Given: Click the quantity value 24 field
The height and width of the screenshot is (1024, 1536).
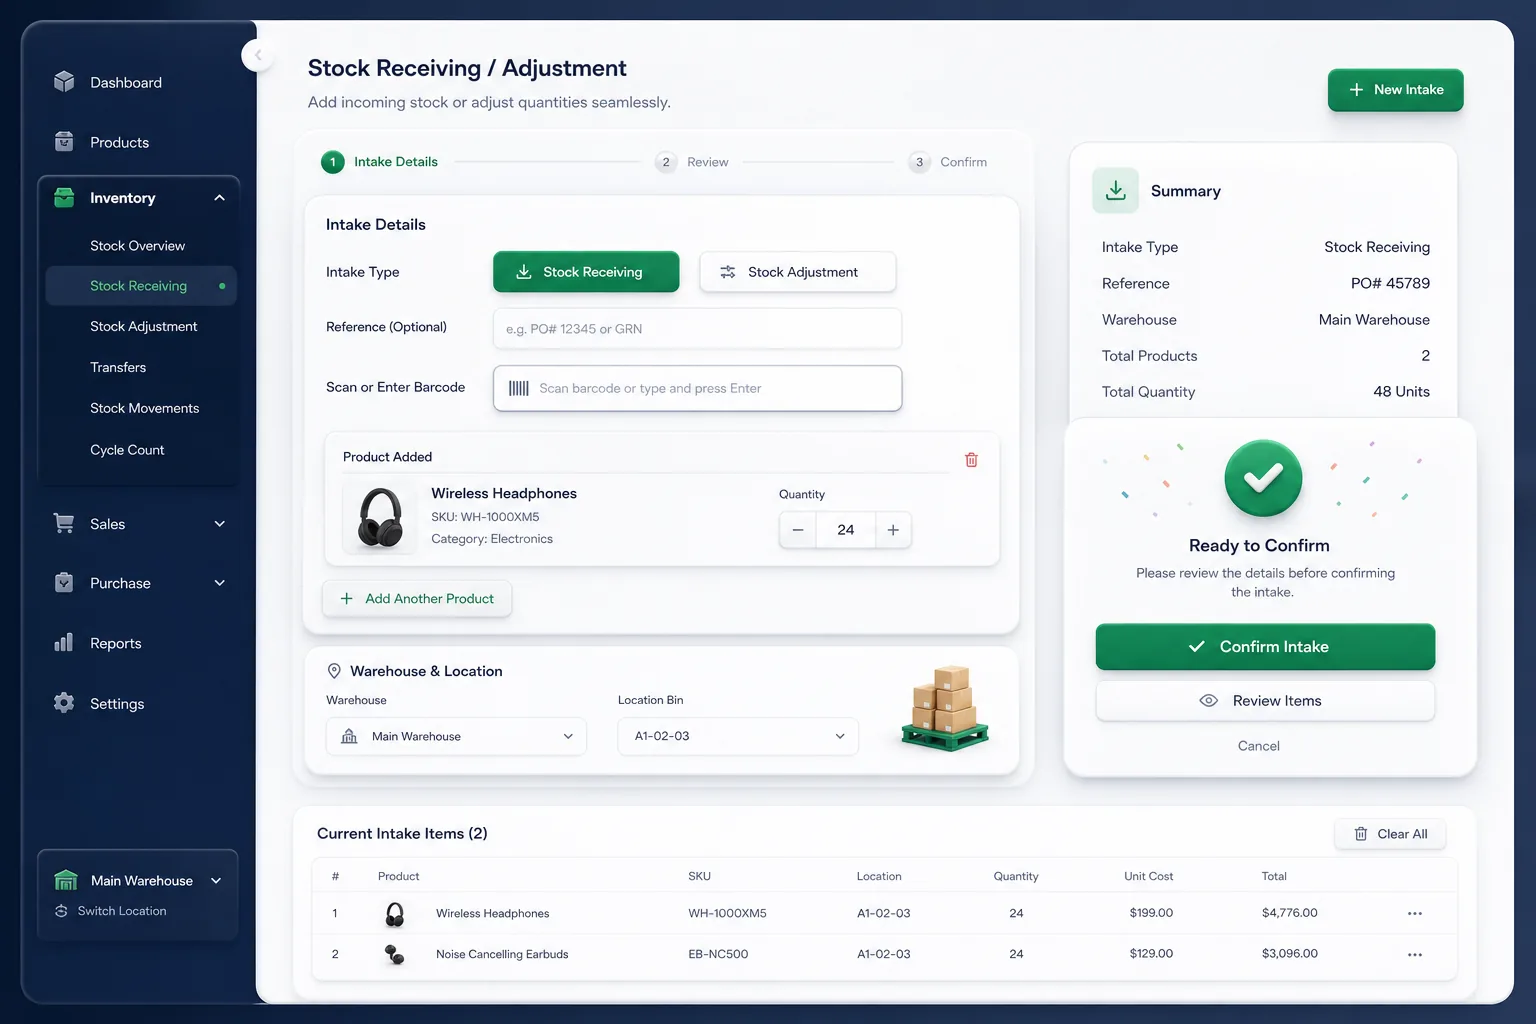Looking at the screenshot, I should (x=846, y=530).
